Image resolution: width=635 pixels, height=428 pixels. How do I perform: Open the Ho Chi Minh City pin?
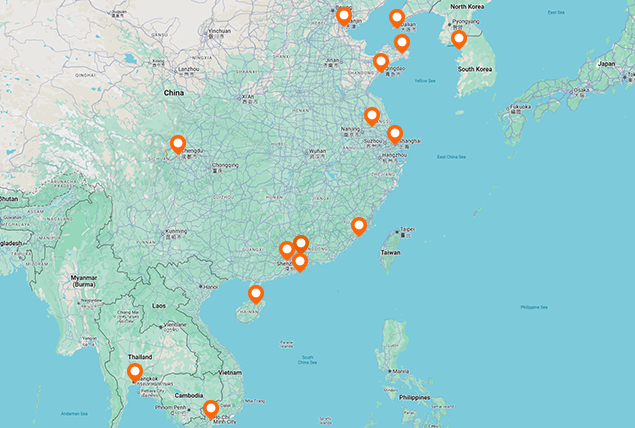tap(211, 408)
